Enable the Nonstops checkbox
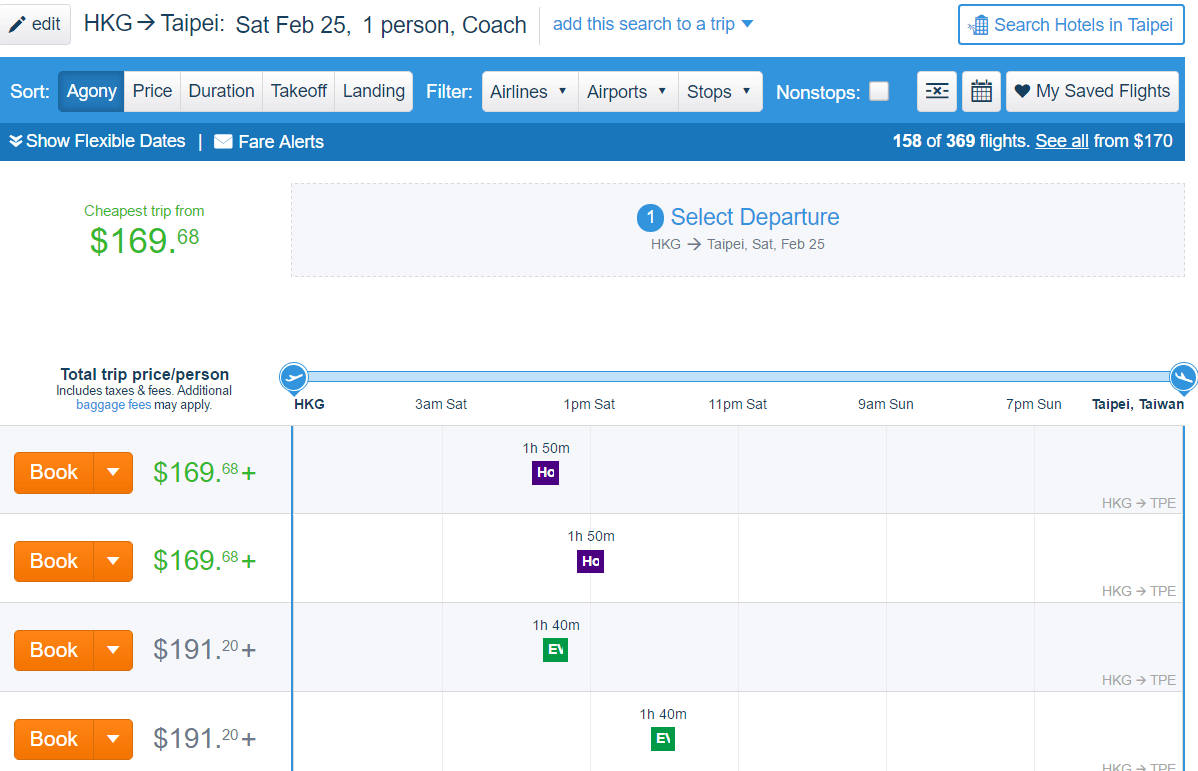Viewport: 1198px width, 771px height. (x=879, y=91)
